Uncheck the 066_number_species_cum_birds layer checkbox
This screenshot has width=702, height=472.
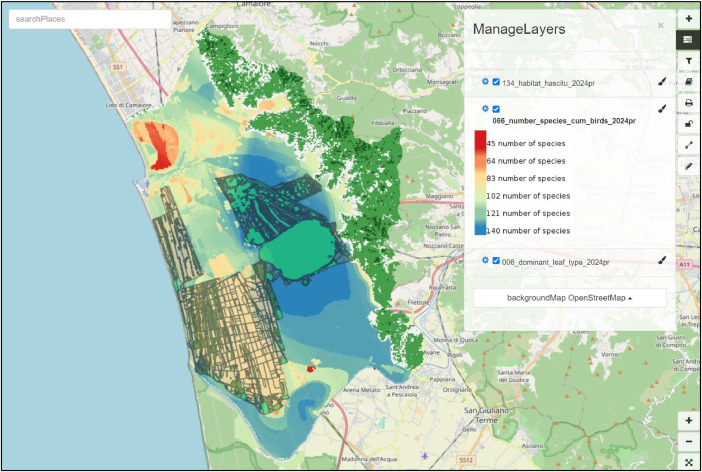tap(496, 109)
